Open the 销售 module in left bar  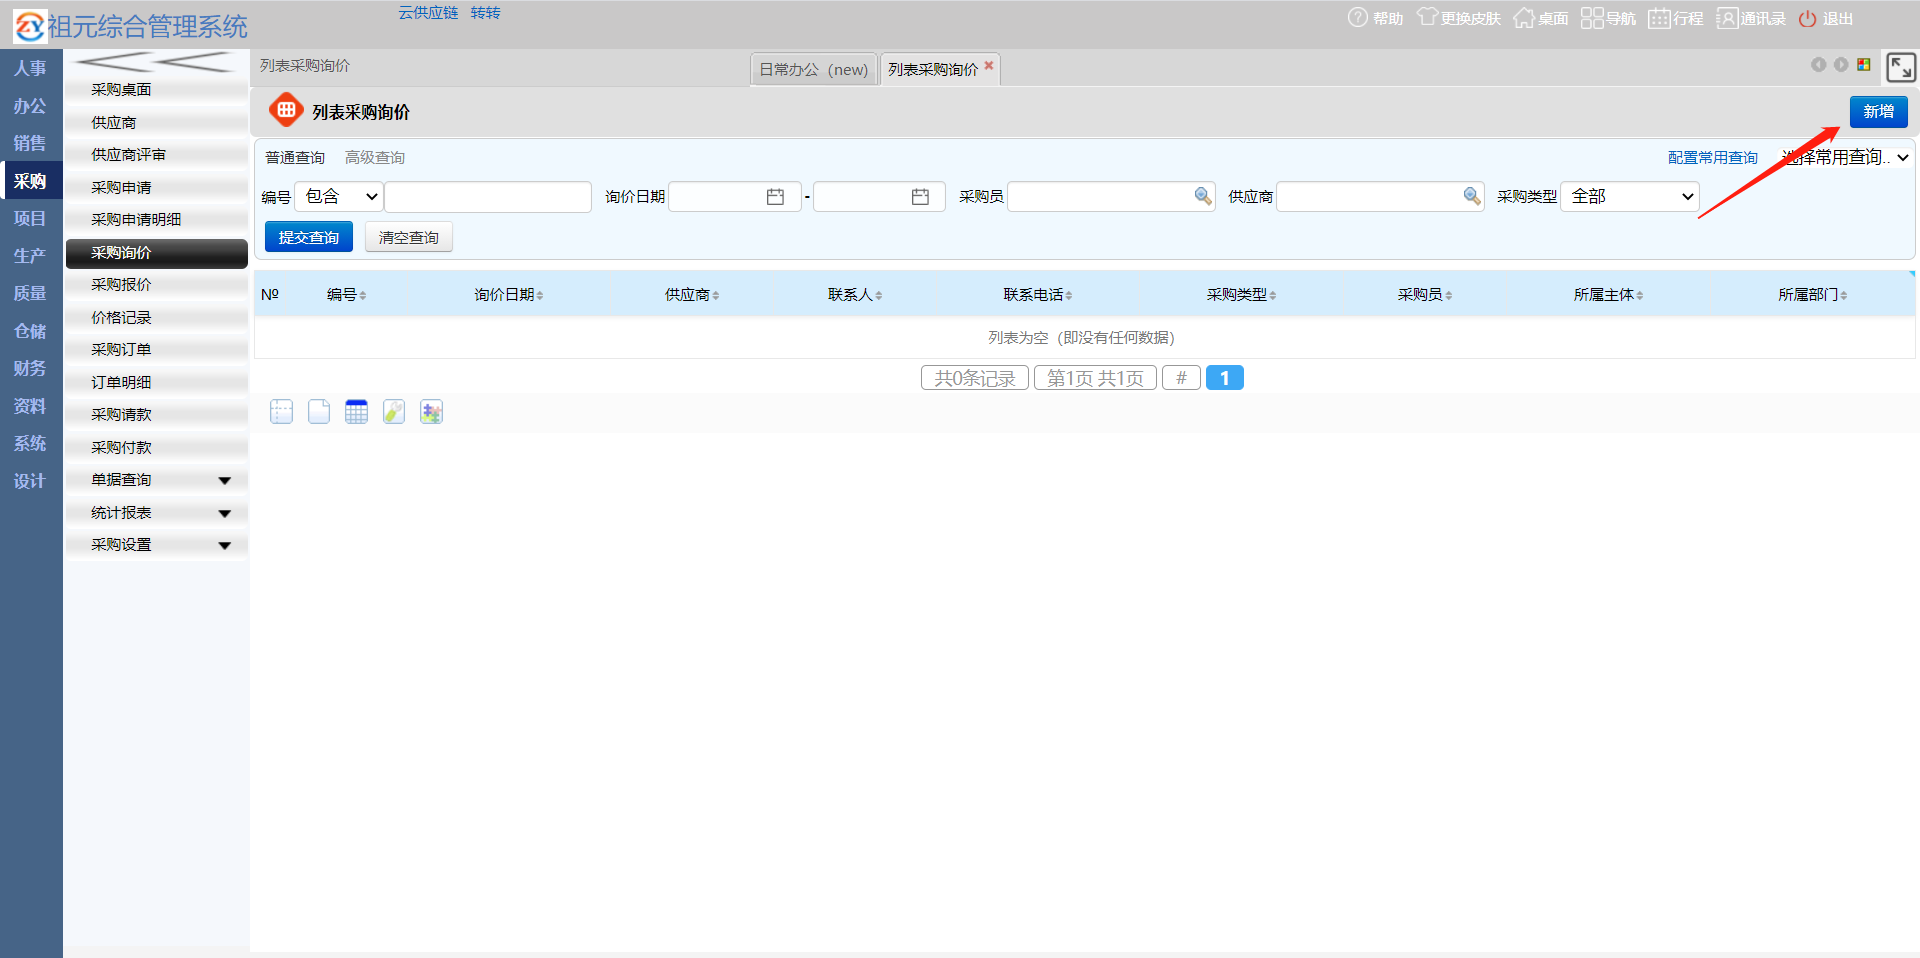pyautogui.click(x=30, y=143)
